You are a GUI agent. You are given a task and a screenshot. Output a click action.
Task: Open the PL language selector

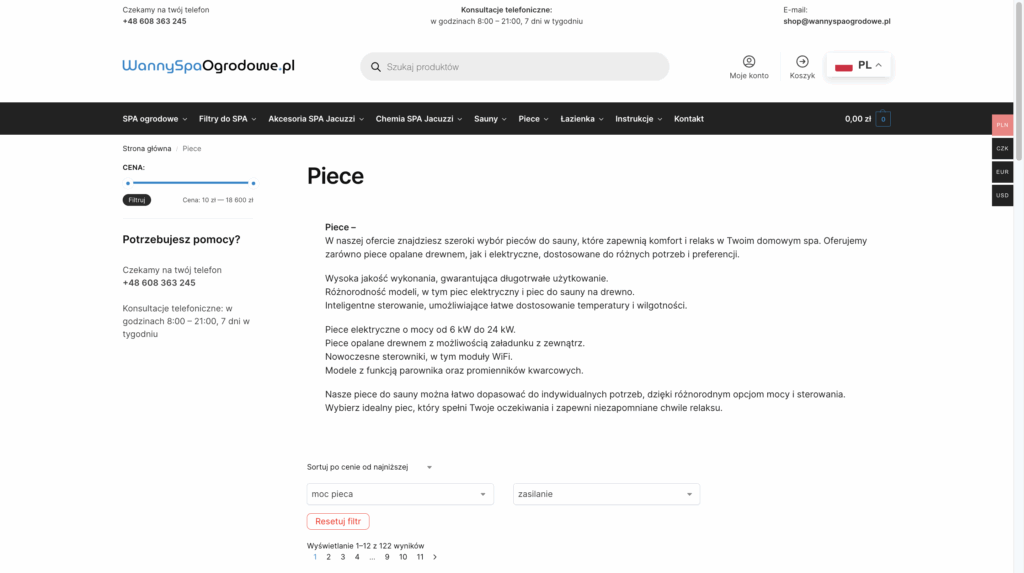859,66
